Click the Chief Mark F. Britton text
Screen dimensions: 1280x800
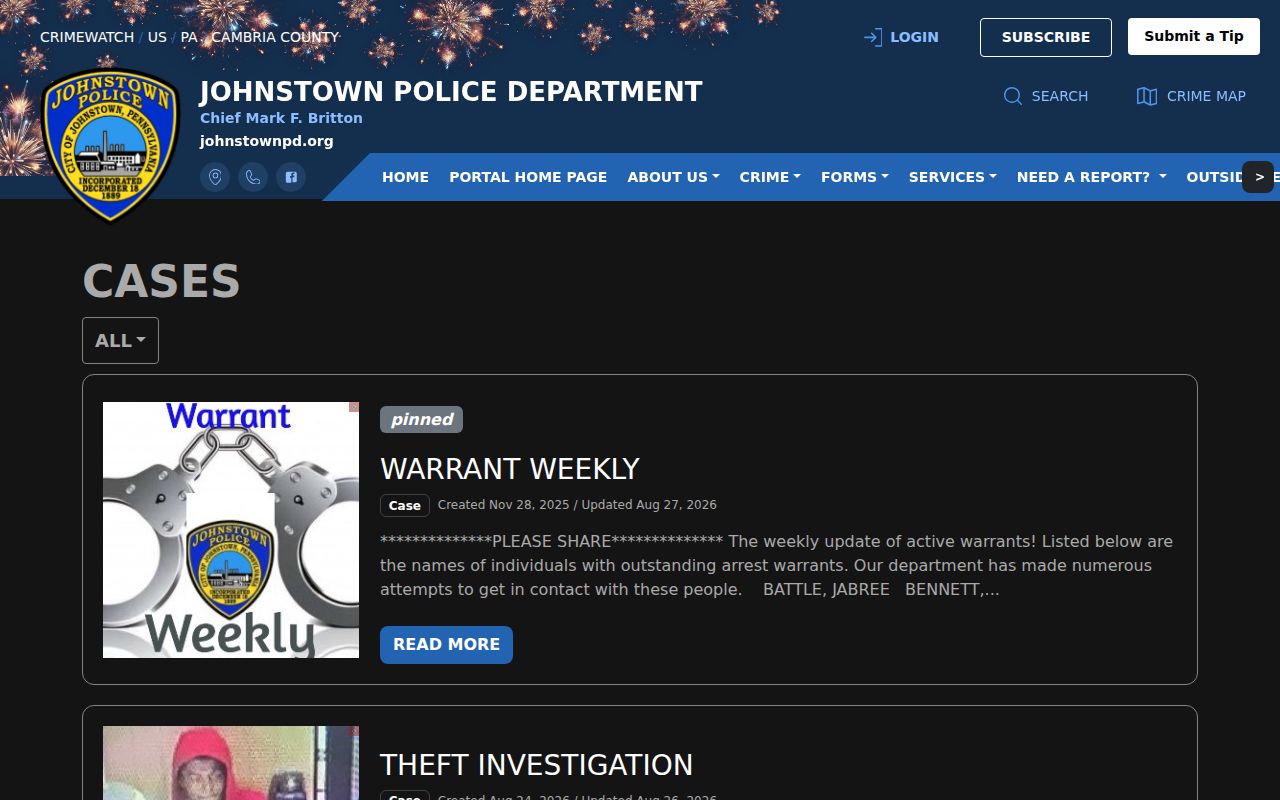pos(281,118)
